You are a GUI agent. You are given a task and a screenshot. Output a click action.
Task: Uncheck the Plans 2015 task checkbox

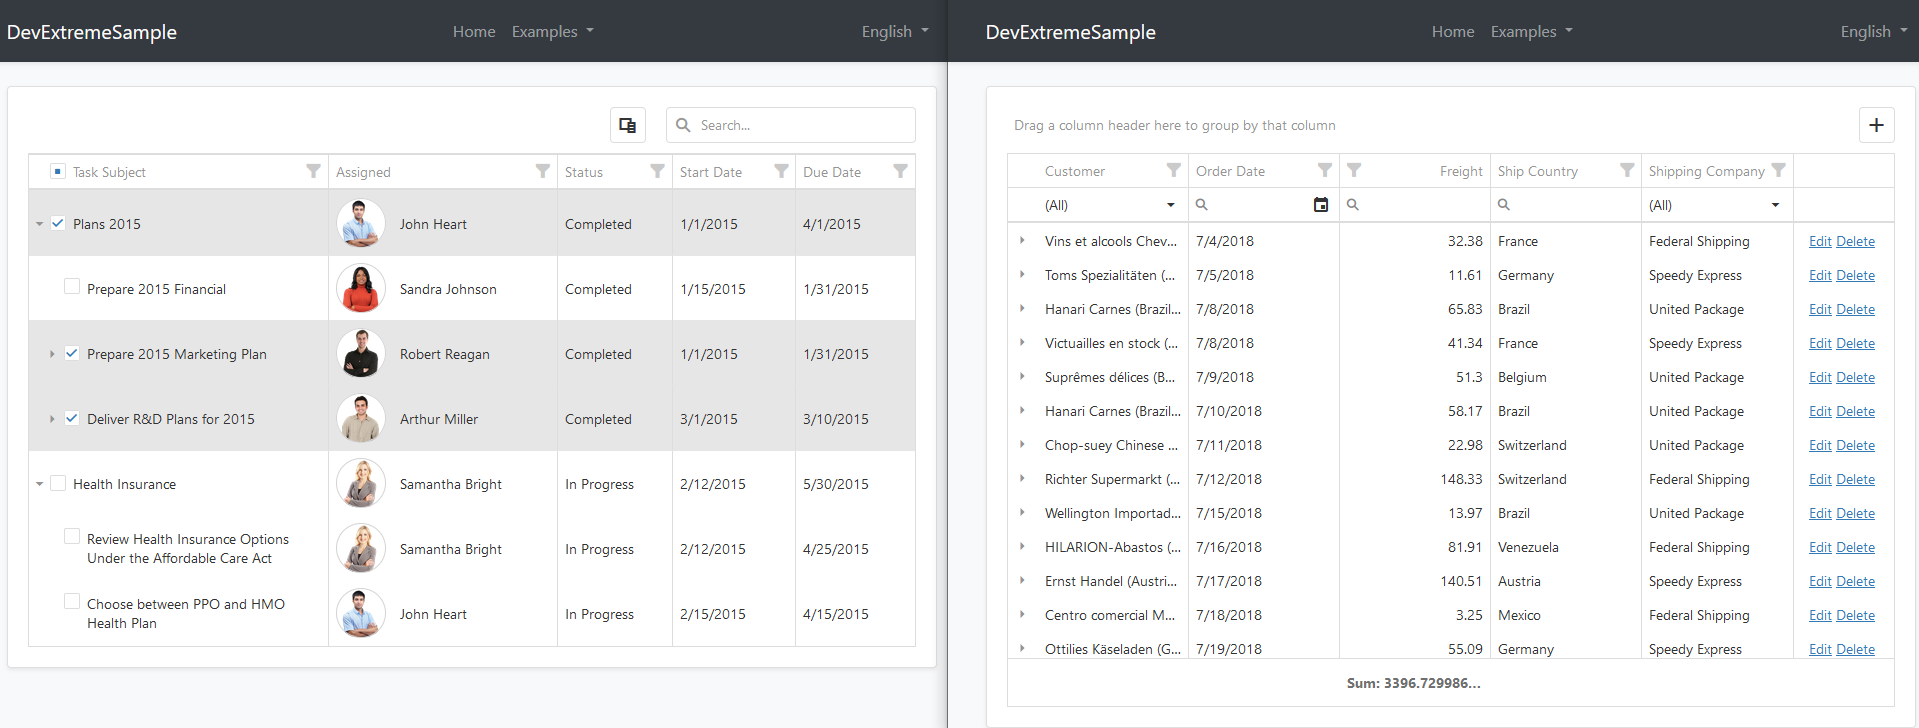(x=58, y=223)
